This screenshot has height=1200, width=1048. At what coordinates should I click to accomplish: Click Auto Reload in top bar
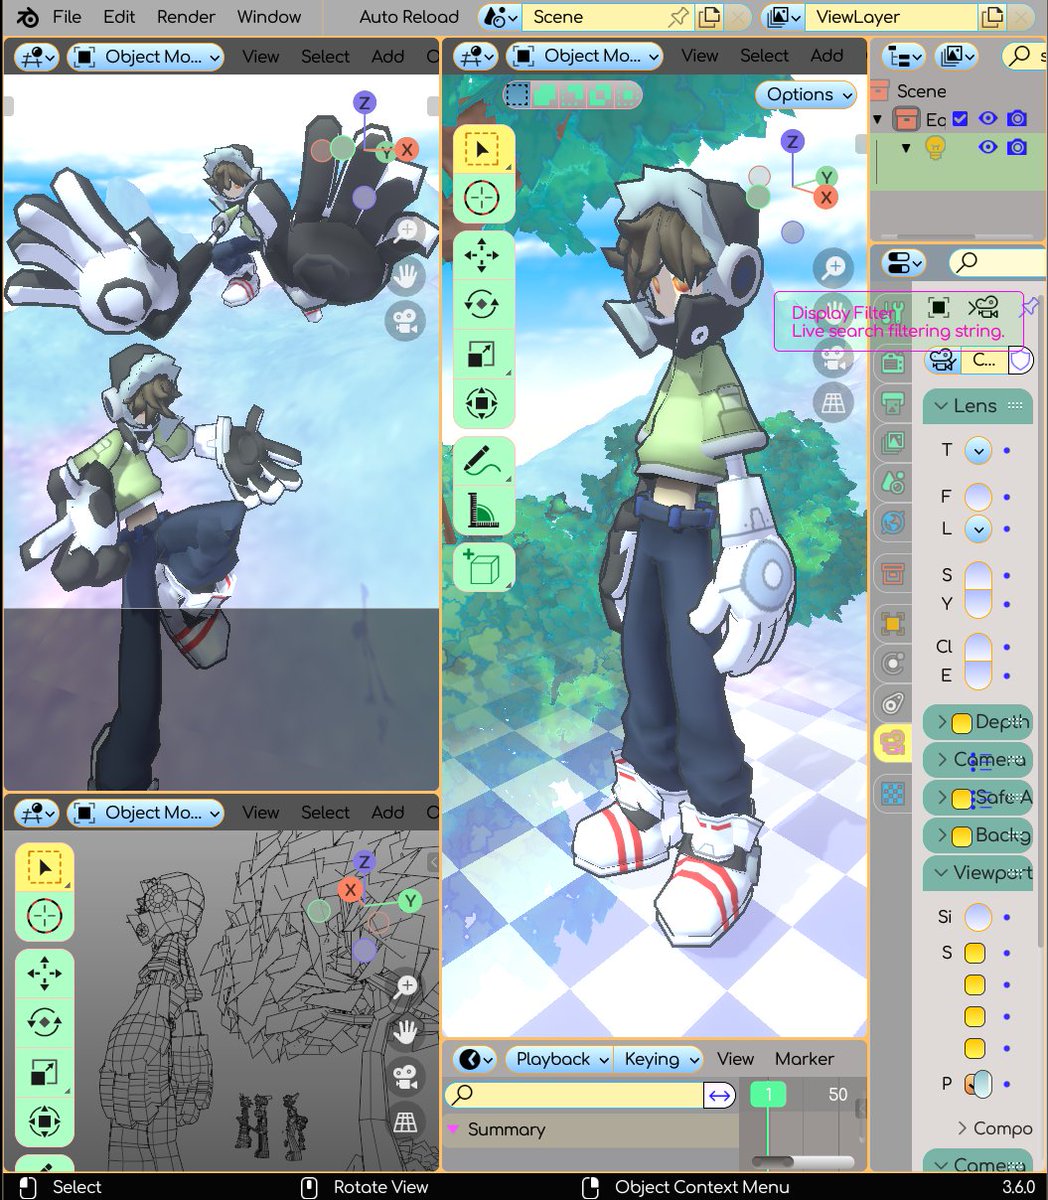[409, 17]
